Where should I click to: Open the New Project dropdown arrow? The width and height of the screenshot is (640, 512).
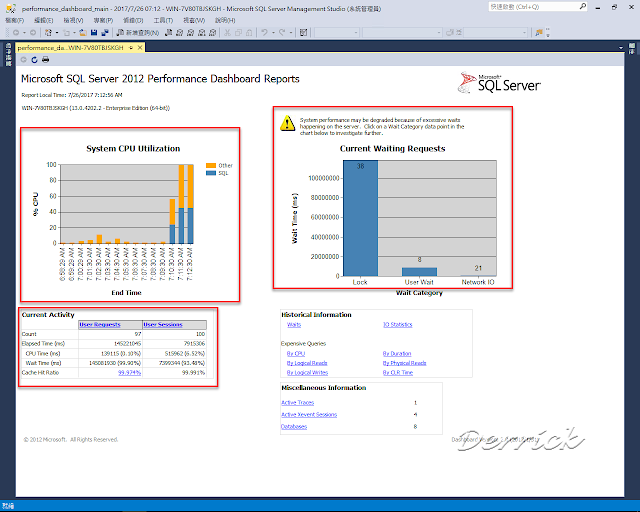click(x=57, y=33)
